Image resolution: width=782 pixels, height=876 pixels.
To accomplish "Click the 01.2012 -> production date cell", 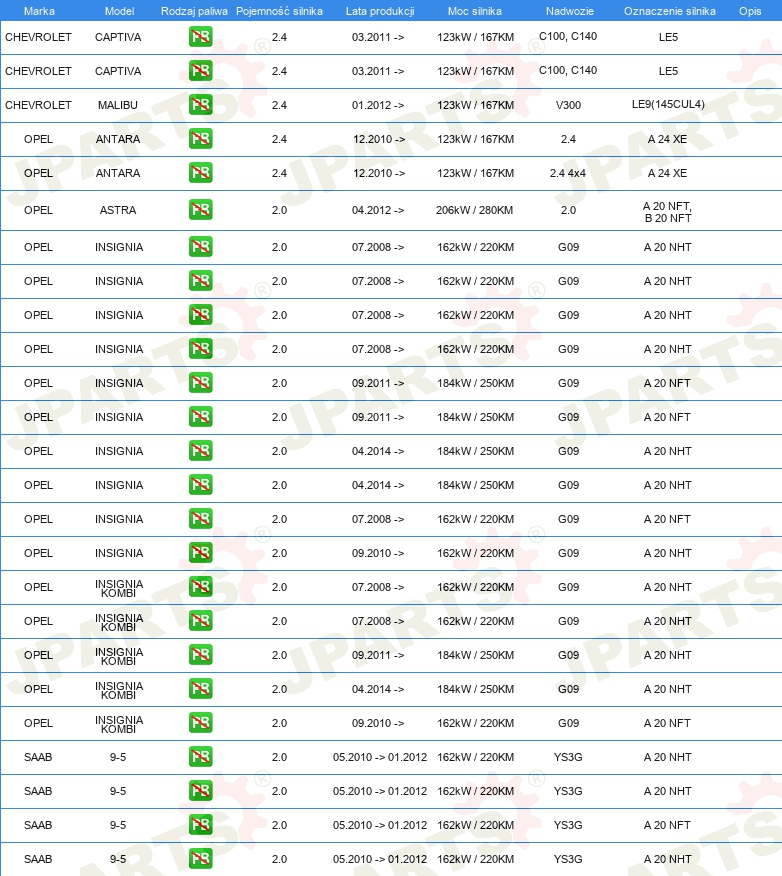I will click(378, 105).
